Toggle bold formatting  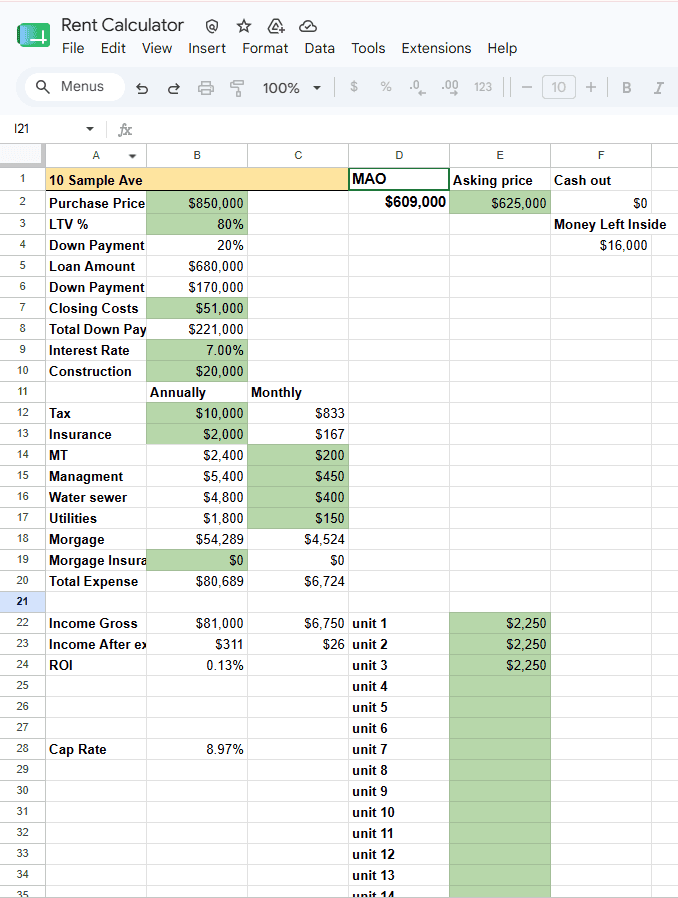pyautogui.click(x=626, y=88)
